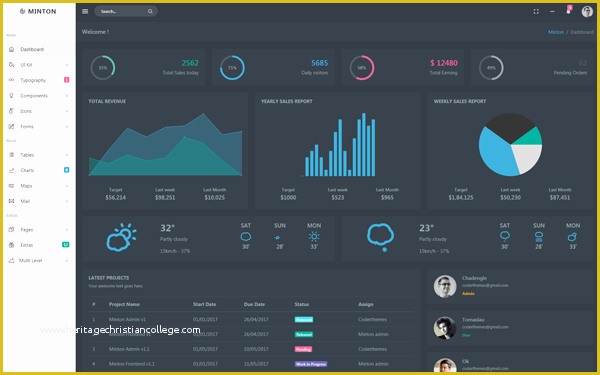Expand the Forms submenu arrow
The height and width of the screenshot is (375, 600).
(67, 127)
